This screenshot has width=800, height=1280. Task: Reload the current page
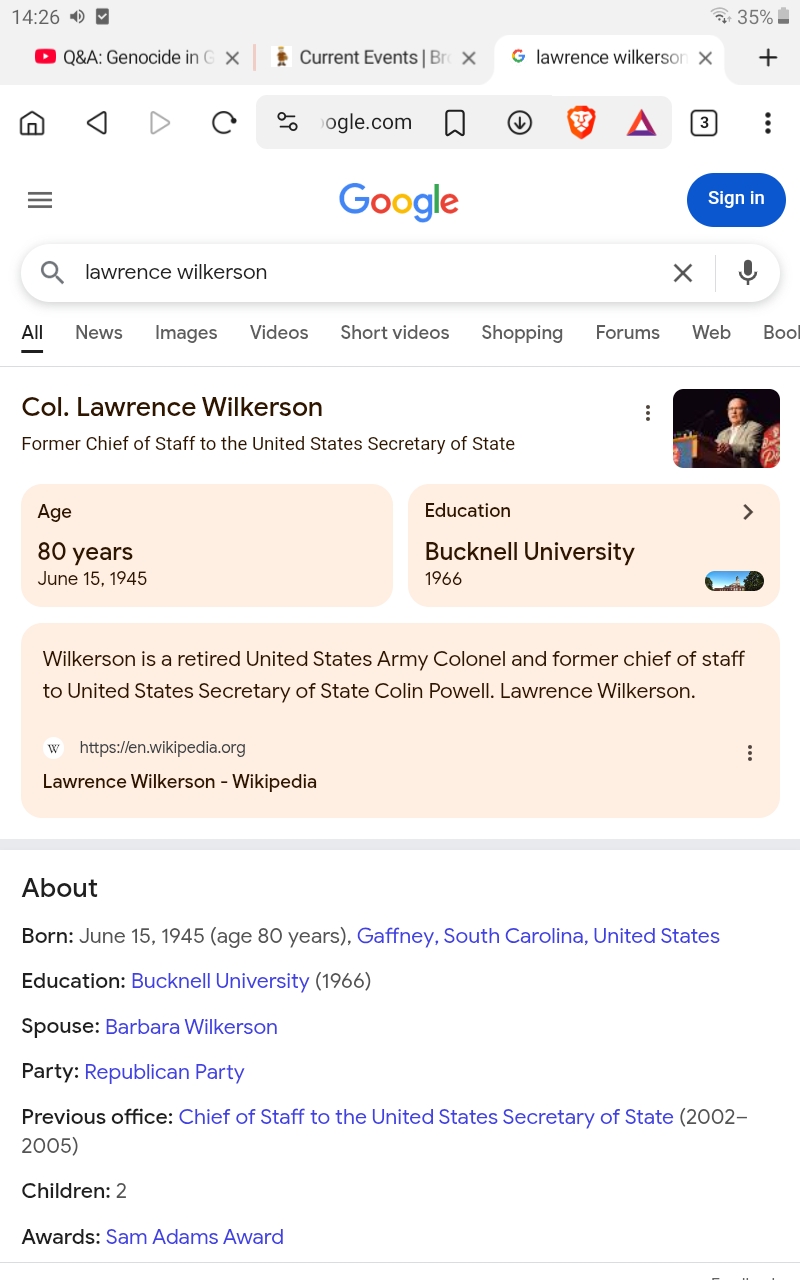224,123
